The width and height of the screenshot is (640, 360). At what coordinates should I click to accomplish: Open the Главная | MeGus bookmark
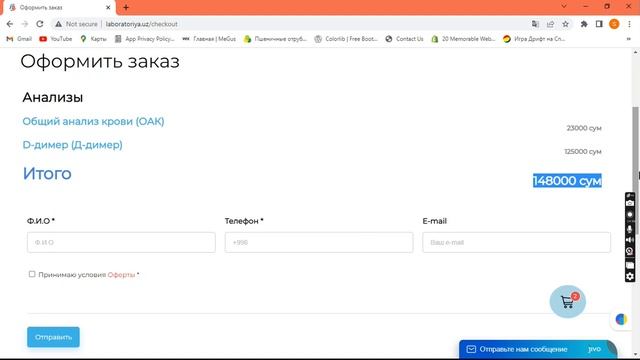[209, 39]
